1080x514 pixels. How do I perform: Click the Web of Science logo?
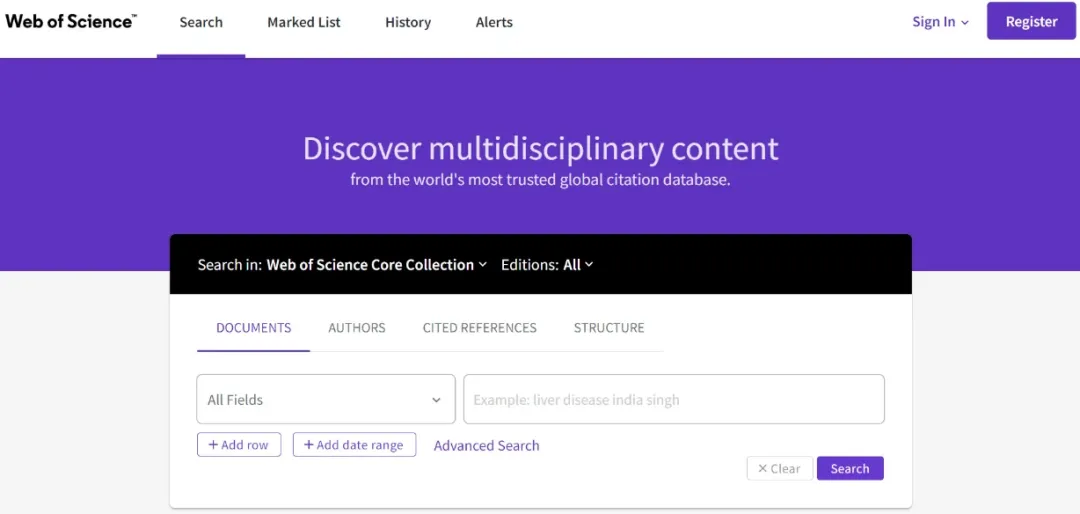[x=71, y=21]
